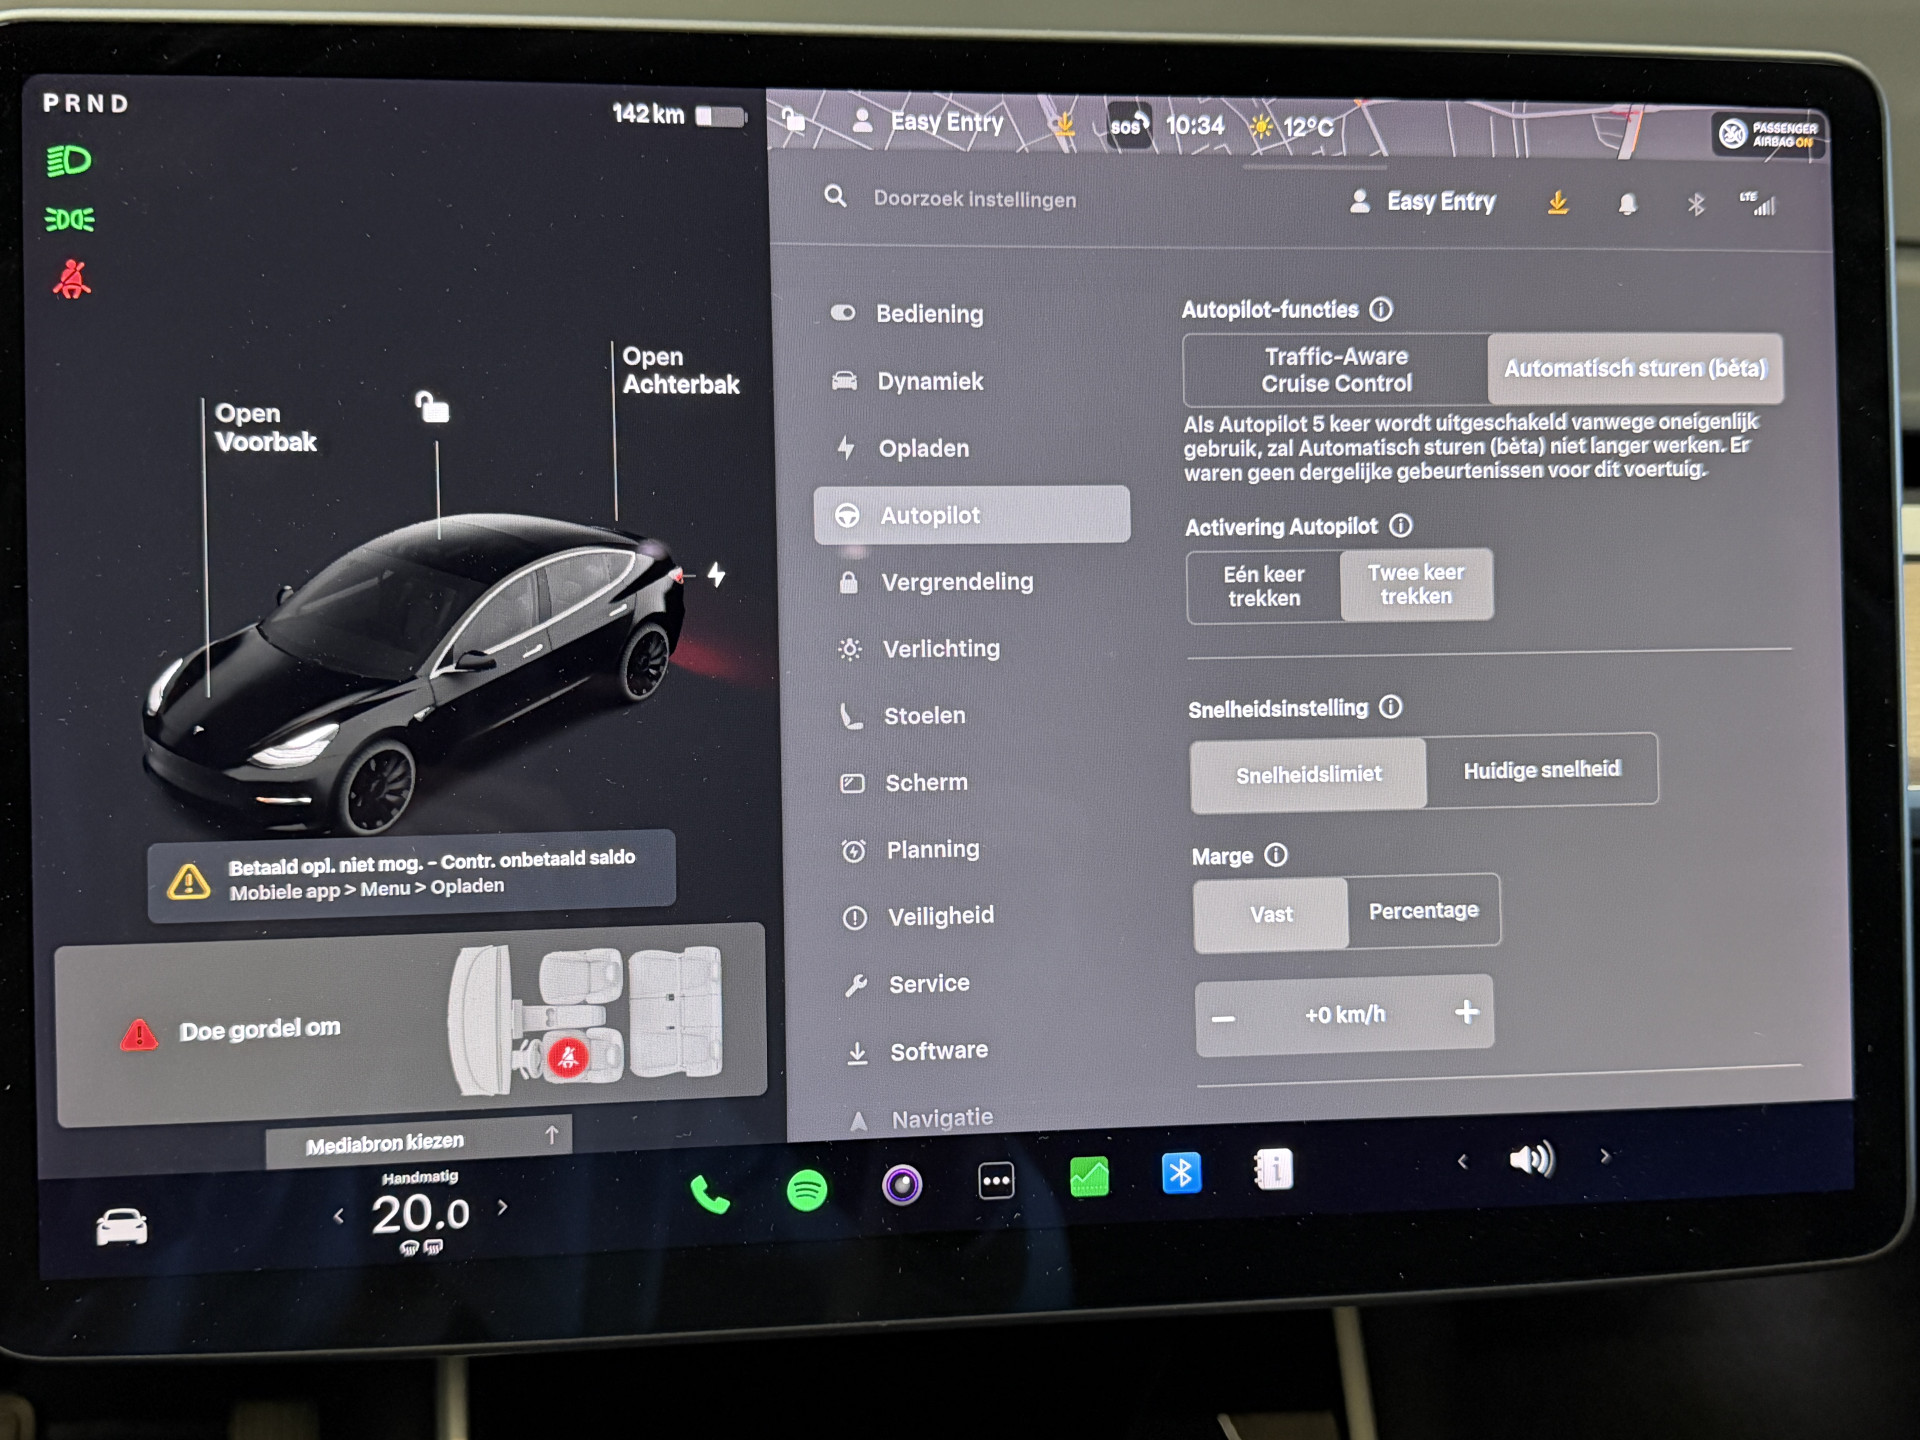Click the volume speaker icon

(x=1530, y=1159)
